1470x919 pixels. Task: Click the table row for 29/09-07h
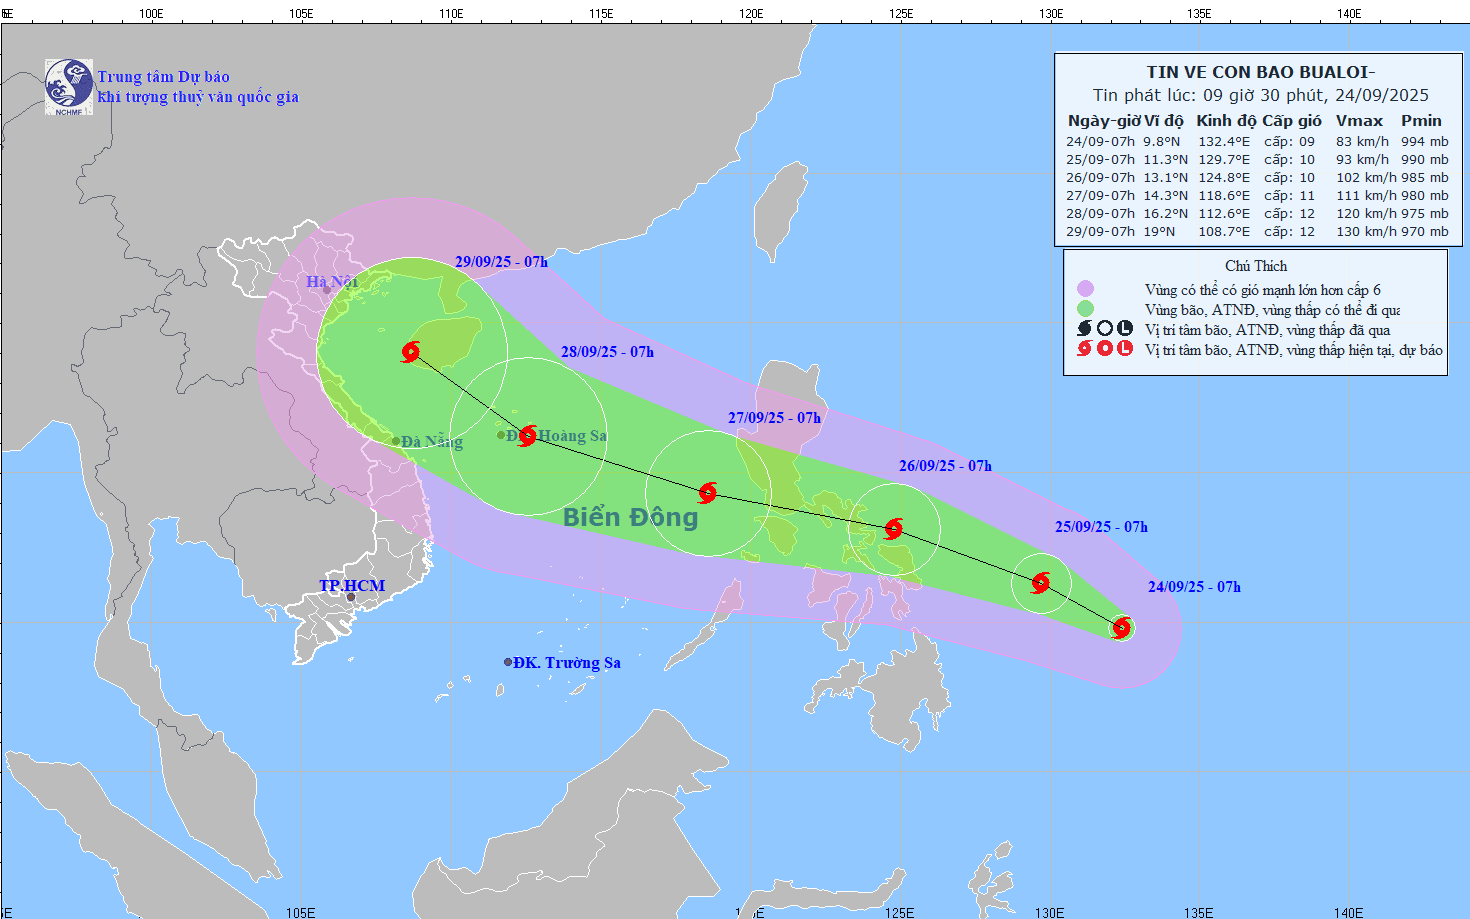(x=1257, y=232)
